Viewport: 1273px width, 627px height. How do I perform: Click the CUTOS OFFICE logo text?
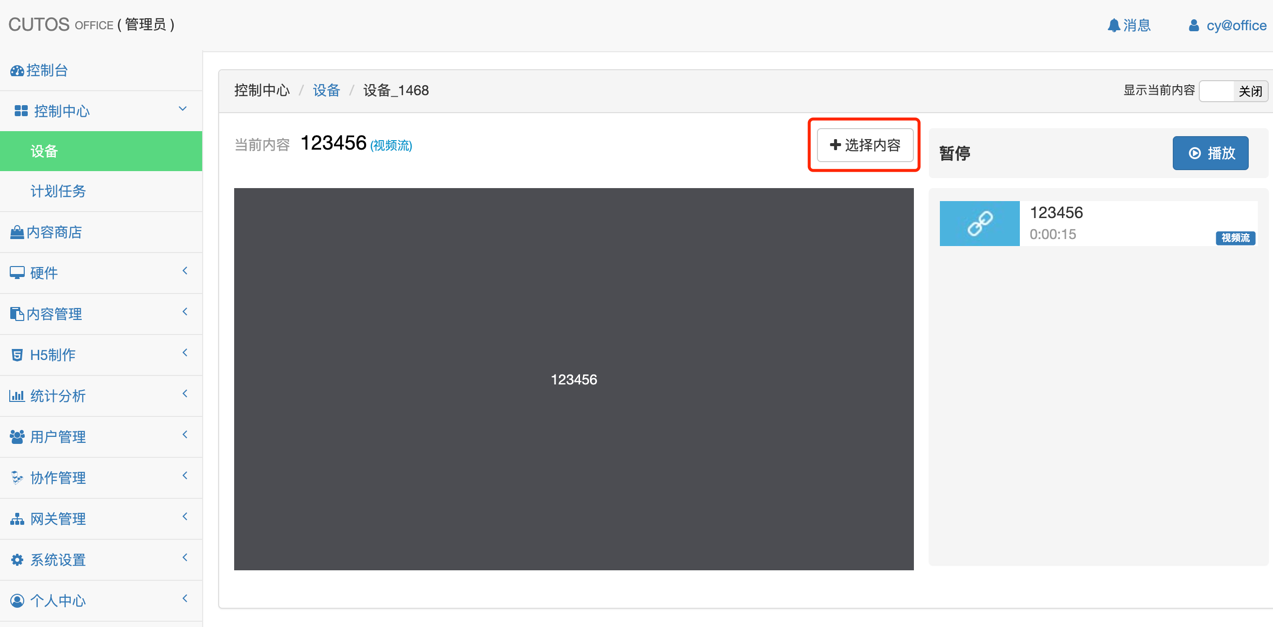pos(61,25)
